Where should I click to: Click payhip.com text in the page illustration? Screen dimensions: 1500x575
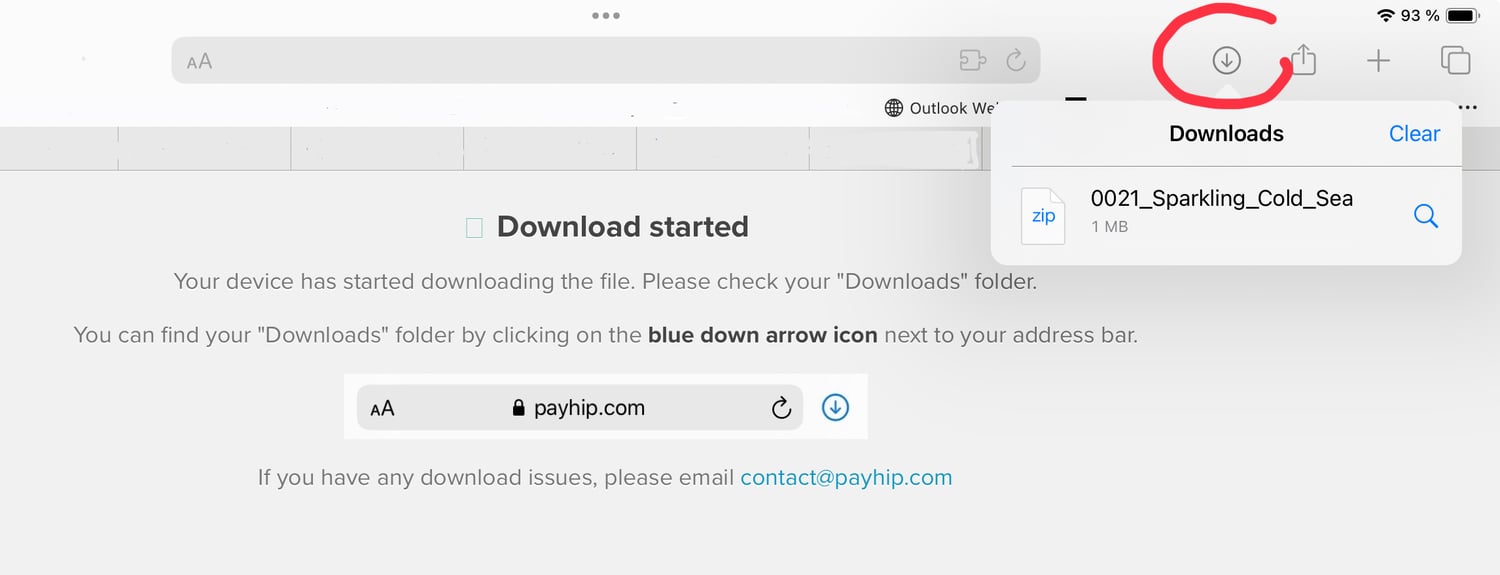(x=589, y=408)
